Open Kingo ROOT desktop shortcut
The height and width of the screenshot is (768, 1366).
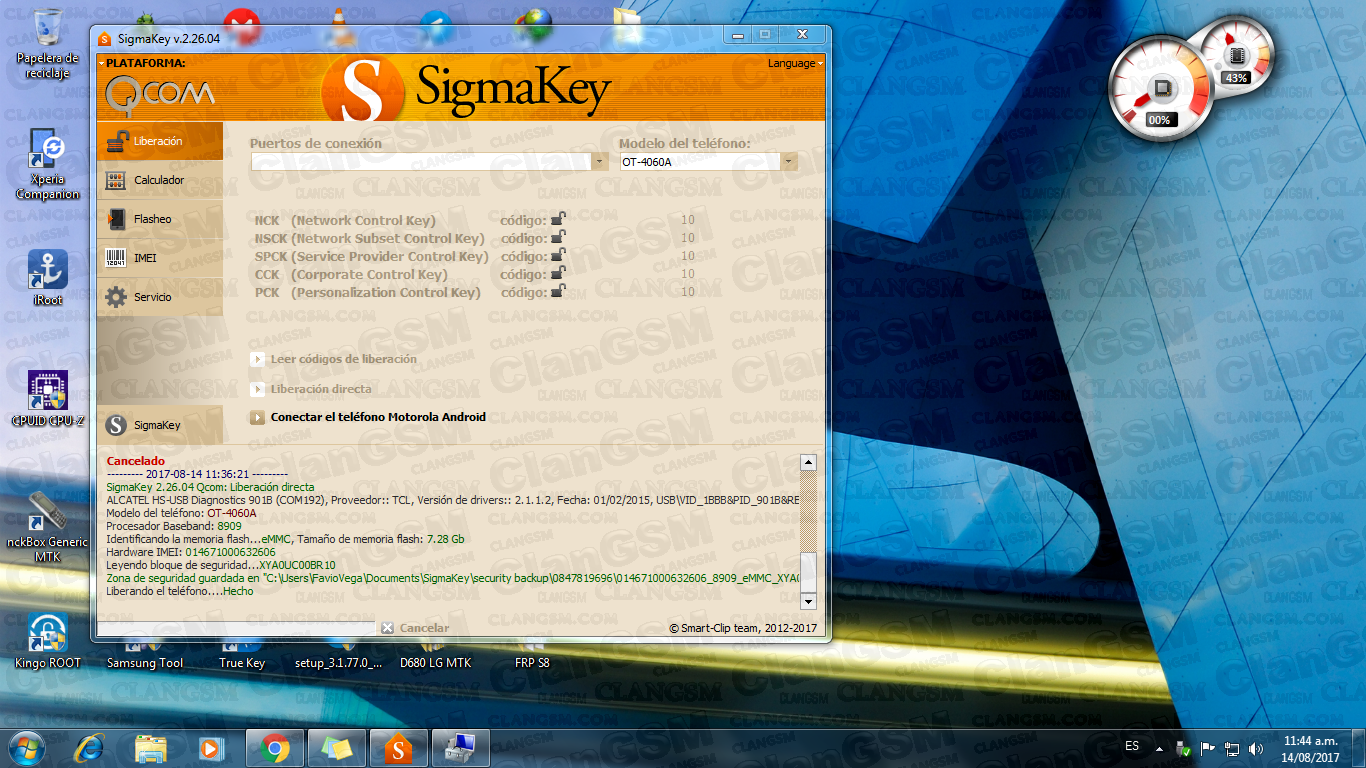[x=48, y=640]
